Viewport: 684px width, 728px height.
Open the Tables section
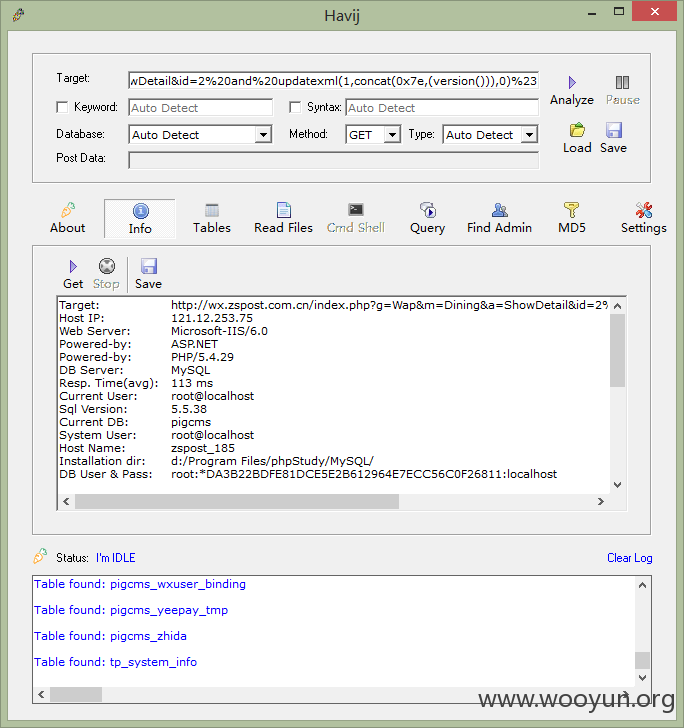click(x=212, y=218)
